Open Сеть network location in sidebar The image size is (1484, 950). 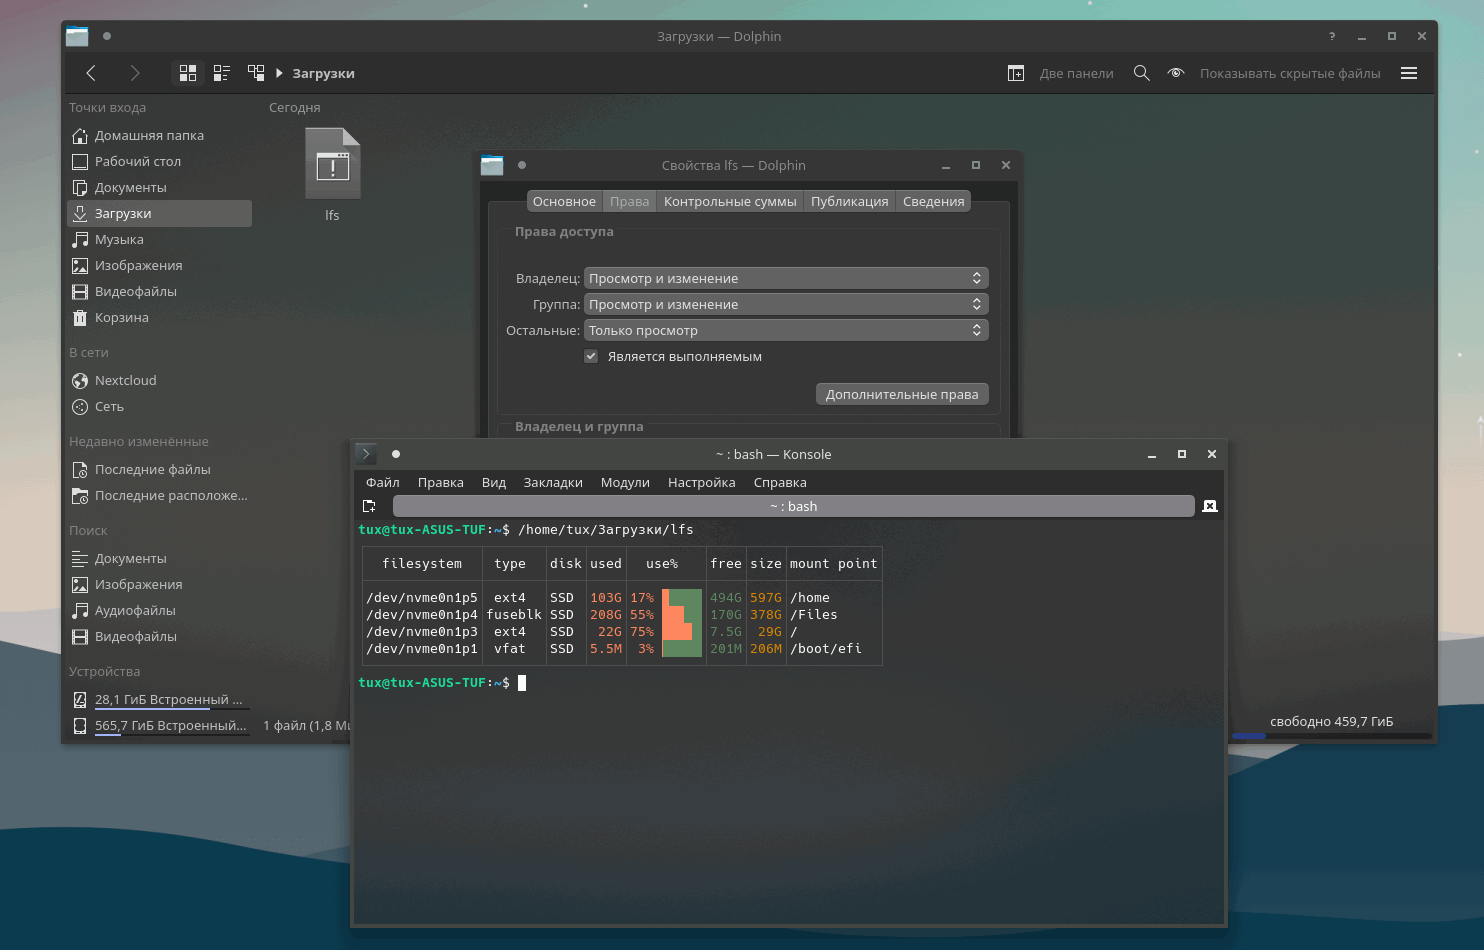point(159,406)
